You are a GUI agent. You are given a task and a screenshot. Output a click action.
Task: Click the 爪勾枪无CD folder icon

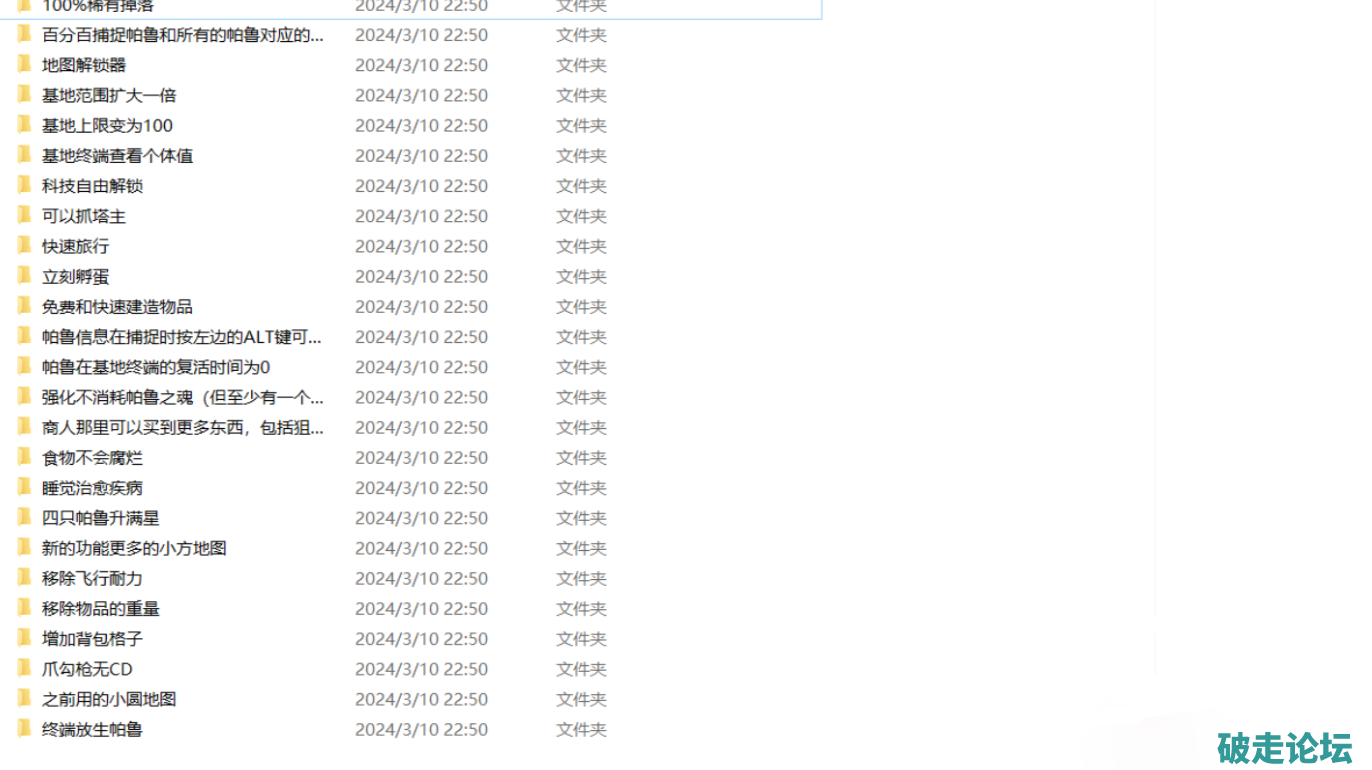click(x=24, y=668)
